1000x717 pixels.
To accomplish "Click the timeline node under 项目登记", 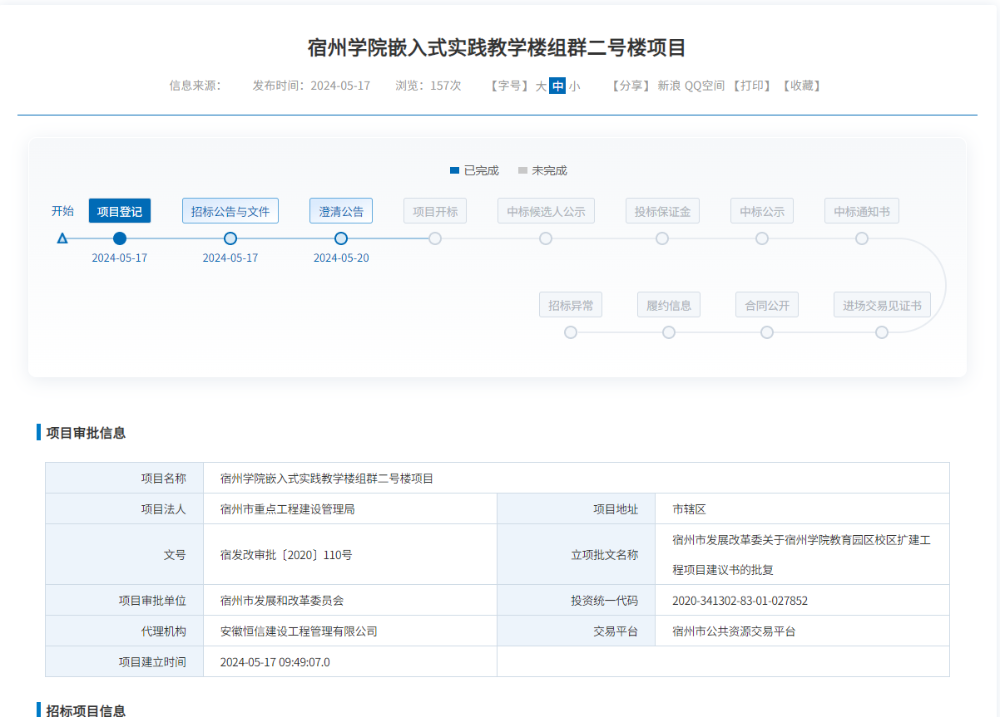I will [x=119, y=239].
